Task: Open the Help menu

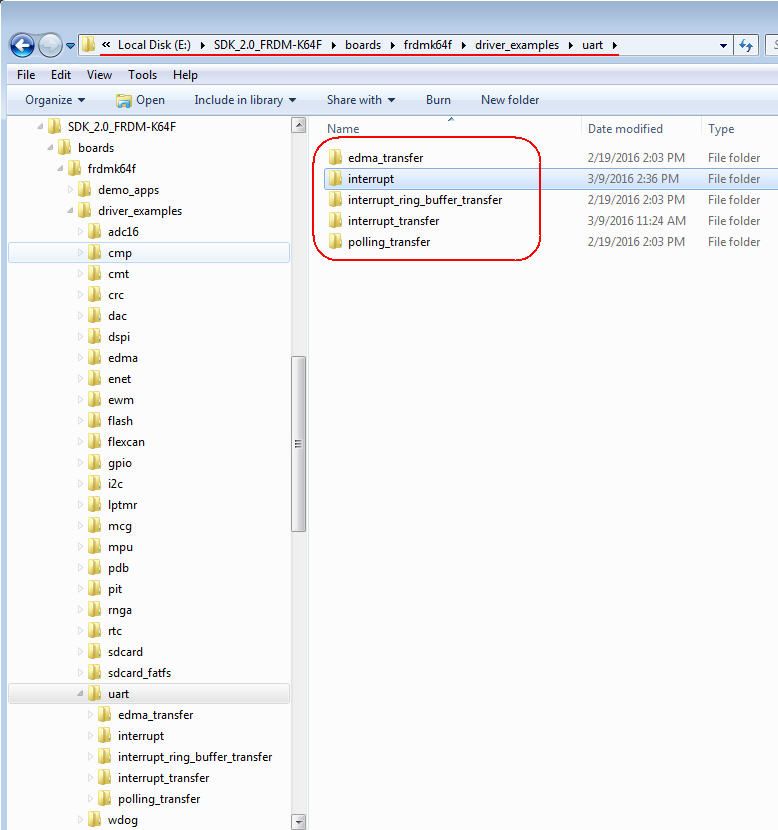Action: 185,75
